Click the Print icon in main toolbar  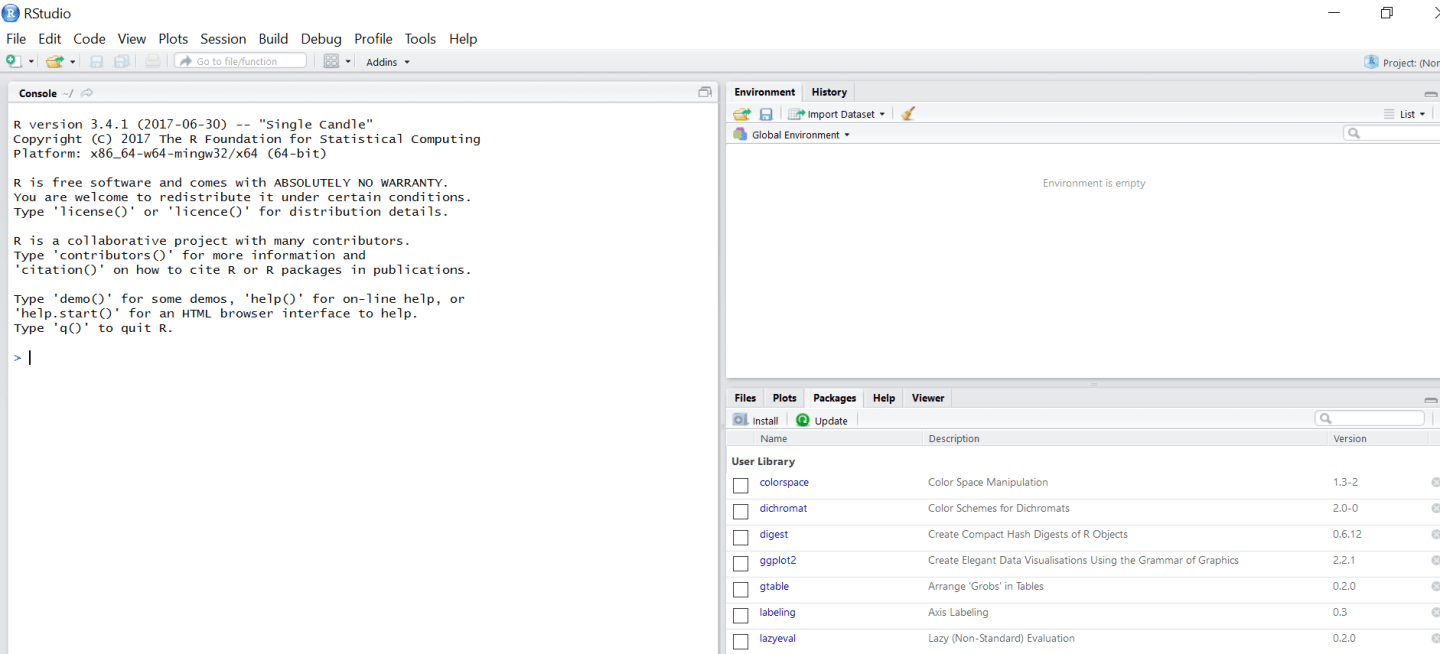tap(153, 61)
